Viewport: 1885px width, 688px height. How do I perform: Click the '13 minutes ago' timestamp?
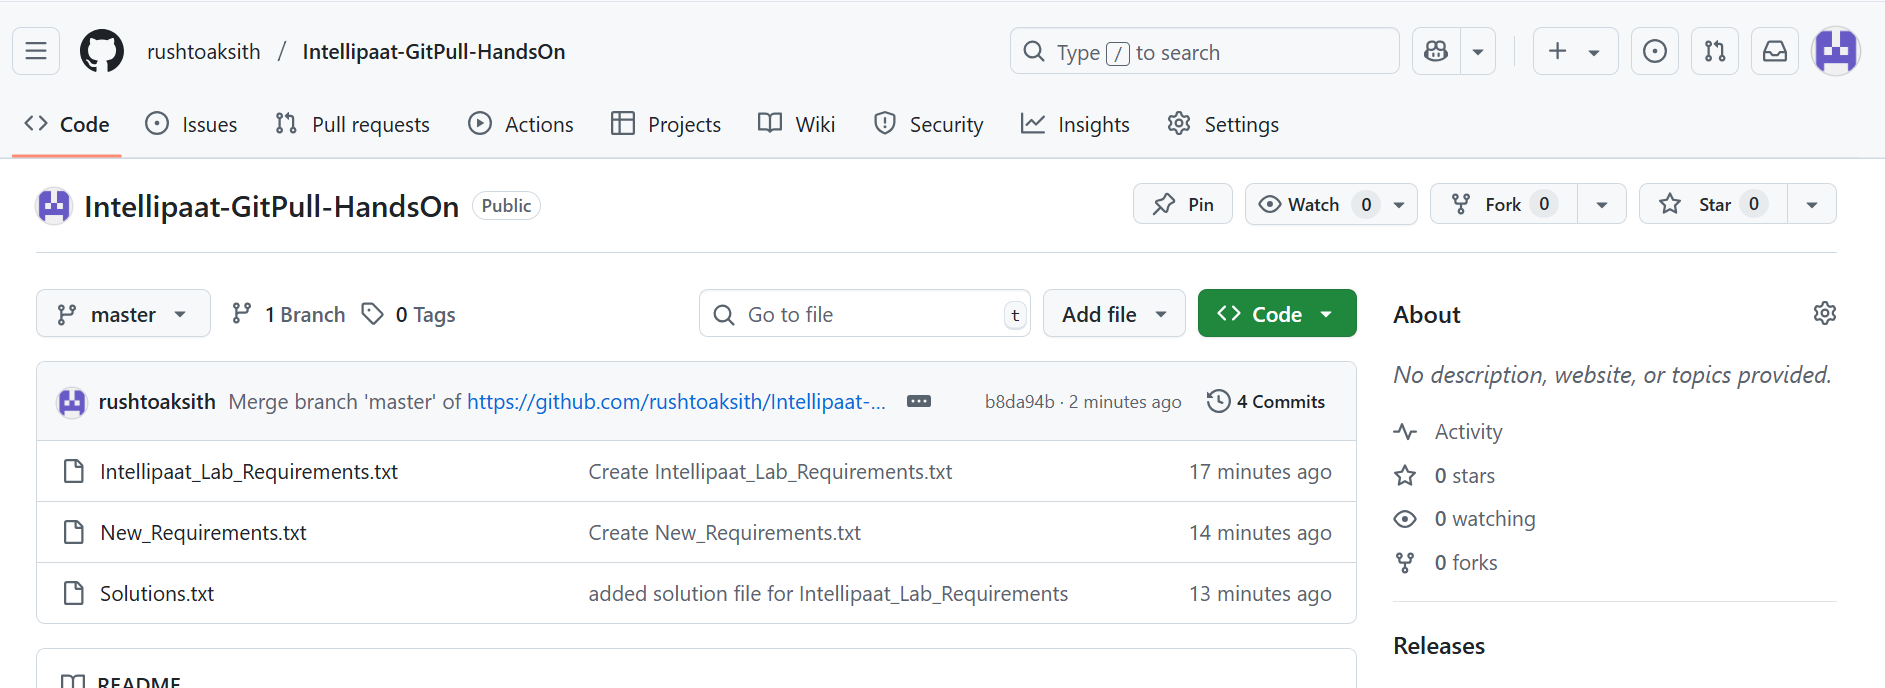(x=1260, y=593)
